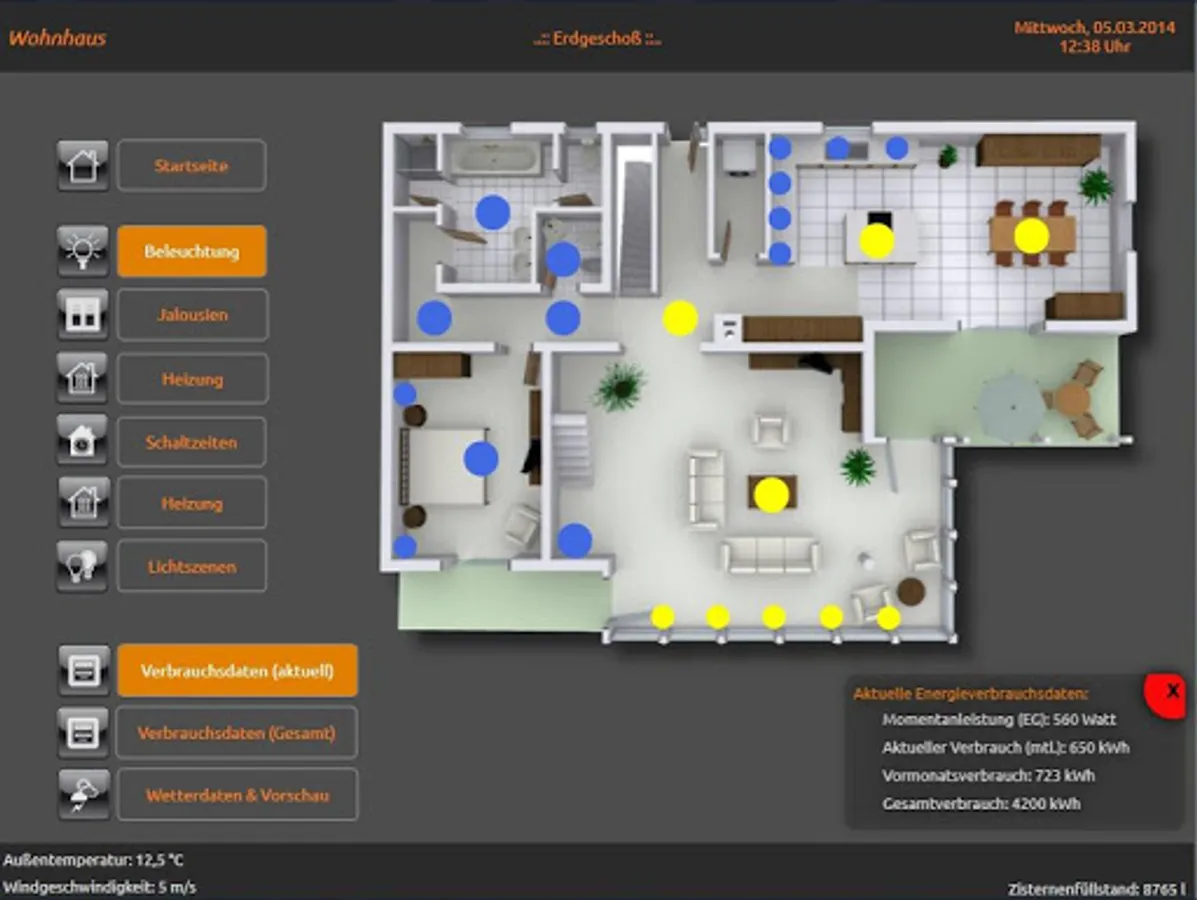Screen dimensions: 1197x900
Task: Toggle the hallway light below the WC
Action: tap(563, 318)
